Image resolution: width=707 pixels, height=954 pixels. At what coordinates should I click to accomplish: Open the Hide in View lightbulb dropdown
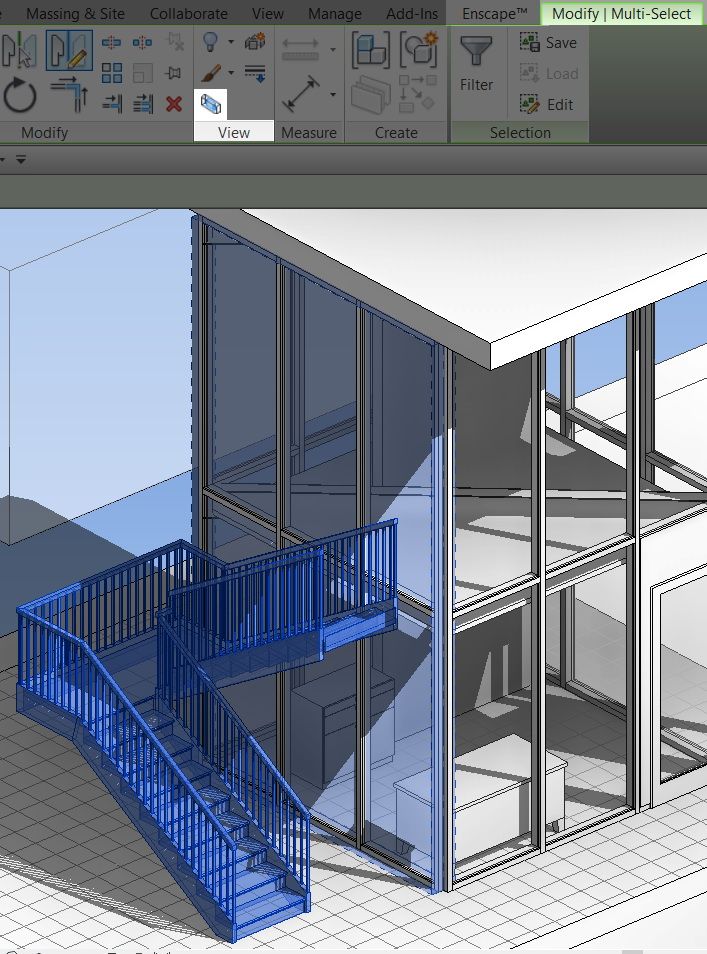pos(231,42)
